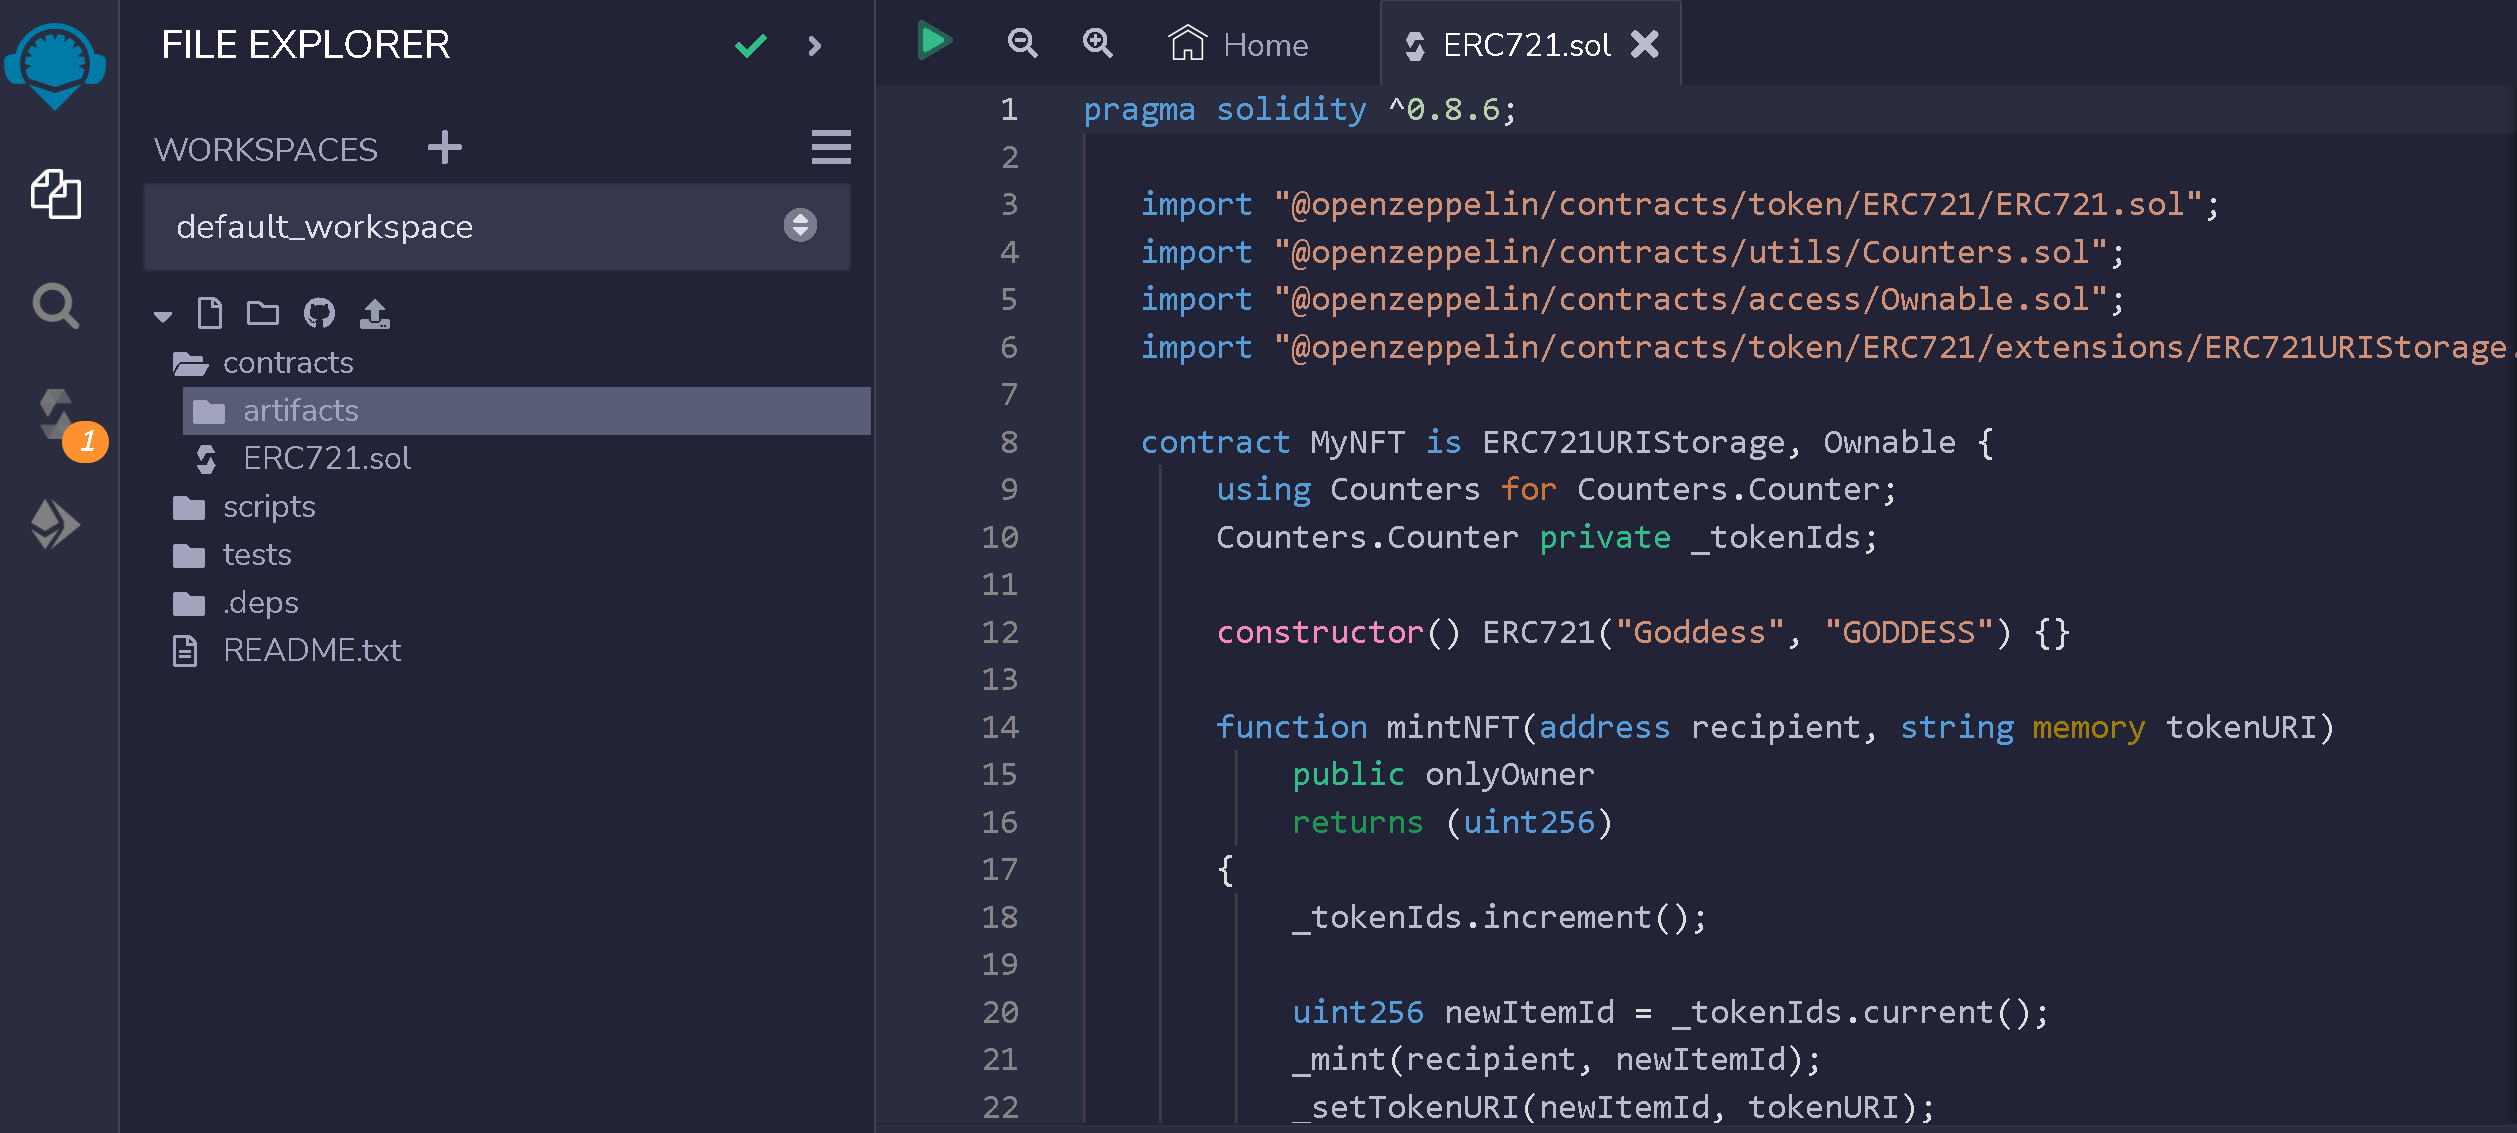Open the default_workspace dropdown
This screenshot has height=1133, width=2517.
[497, 226]
